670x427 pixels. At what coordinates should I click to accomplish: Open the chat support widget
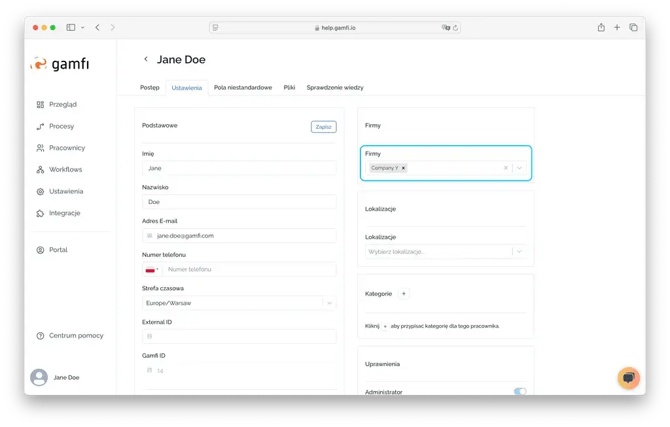(x=628, y=377)
